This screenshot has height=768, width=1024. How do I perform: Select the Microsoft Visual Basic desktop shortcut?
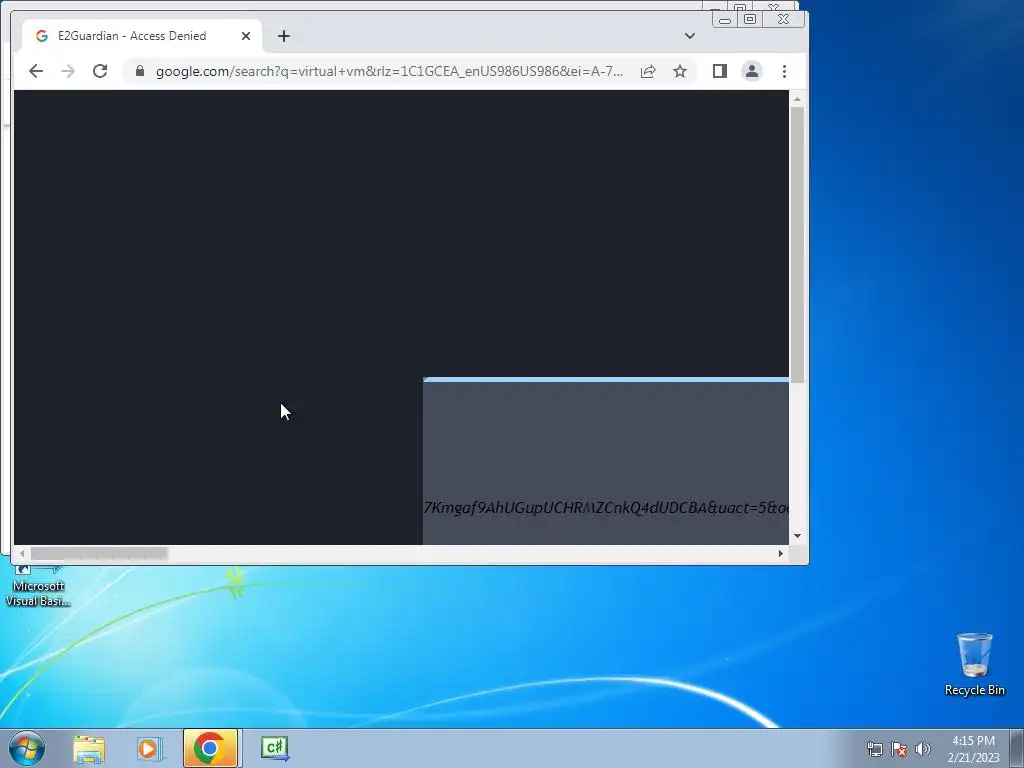click(38, 586)
